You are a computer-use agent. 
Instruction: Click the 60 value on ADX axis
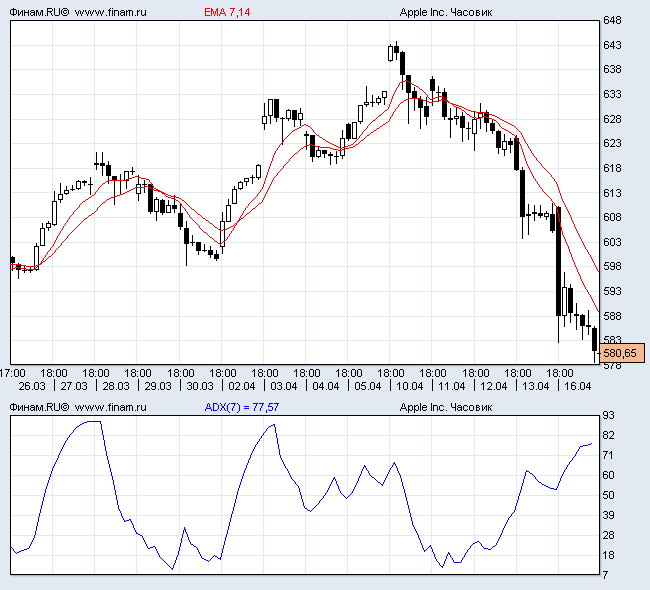coord(609,475)
